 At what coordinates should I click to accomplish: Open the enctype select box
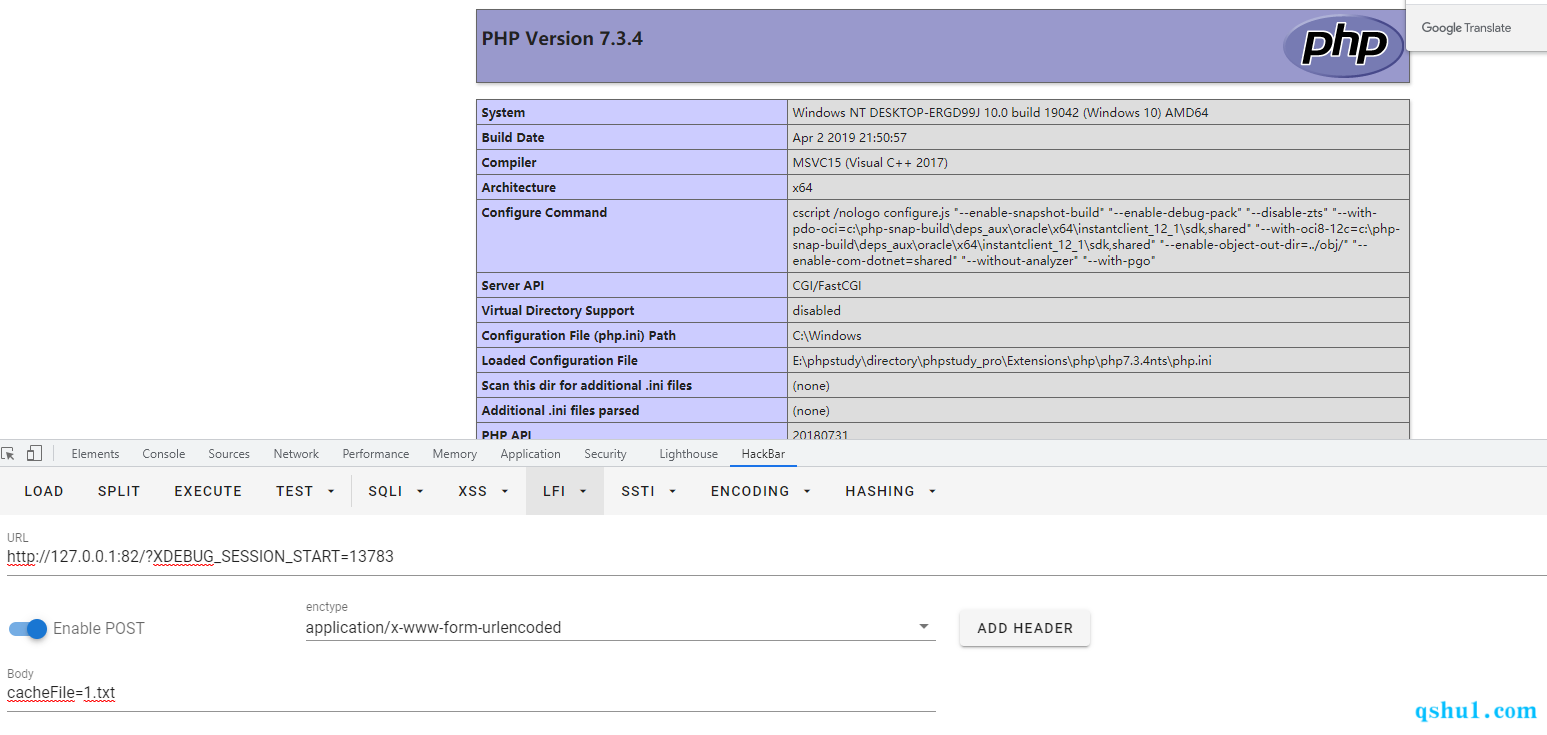click(x=620, y=628)
